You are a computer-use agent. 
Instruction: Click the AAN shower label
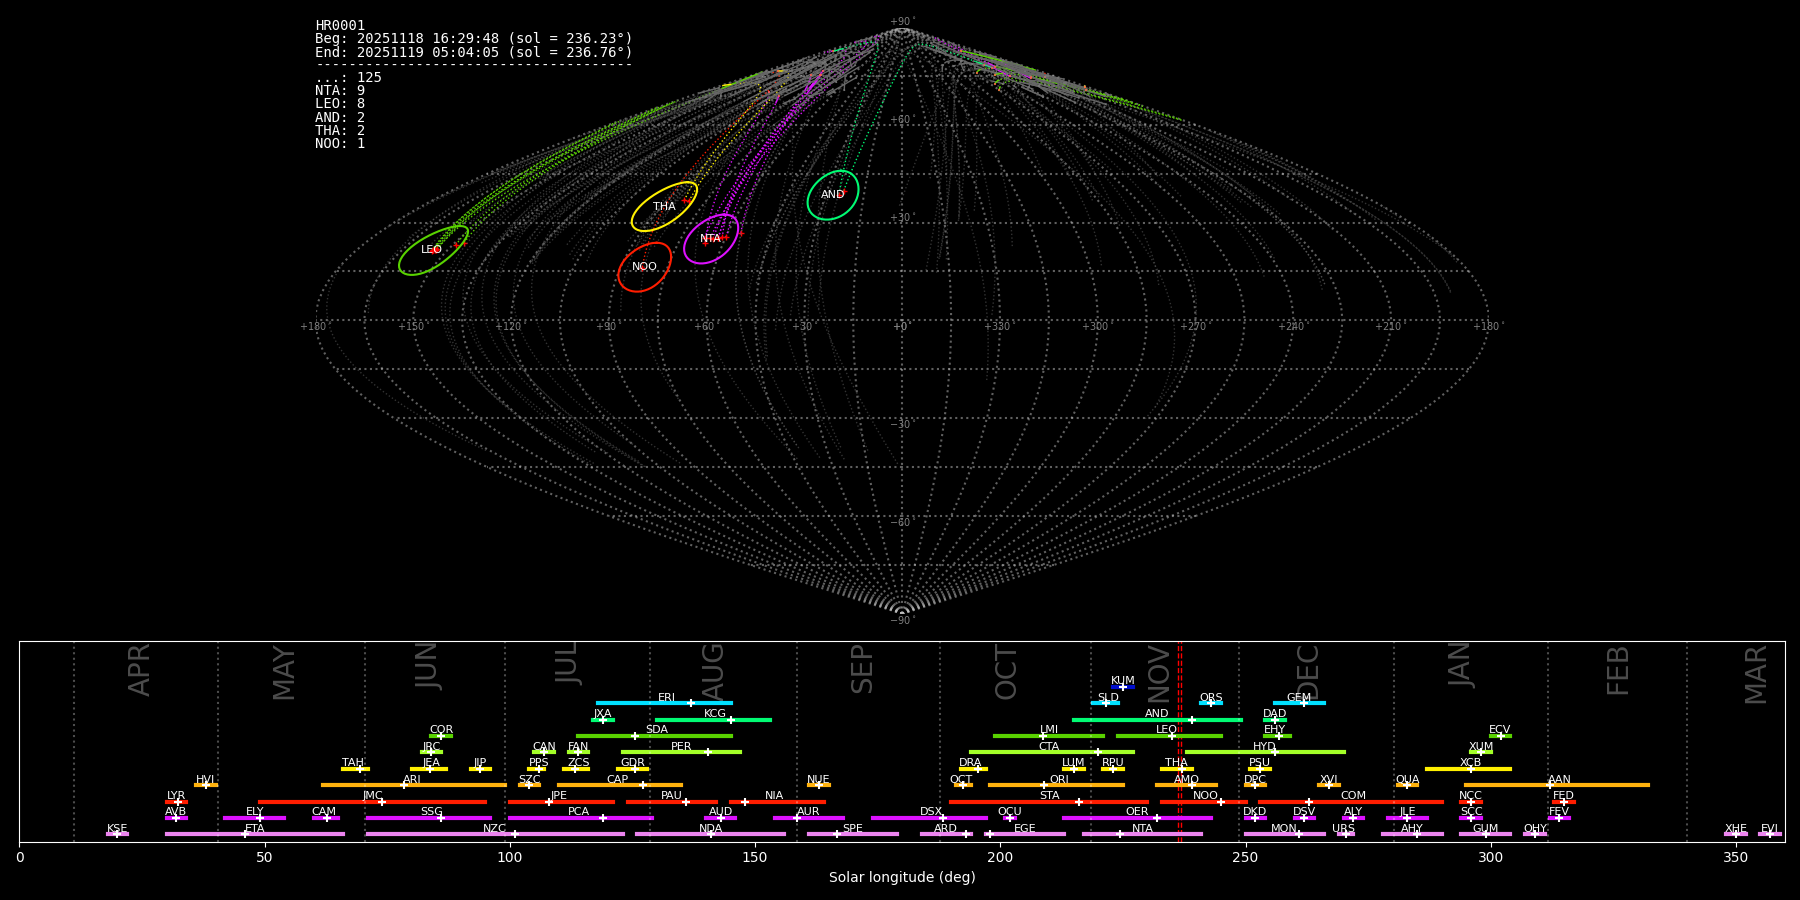coord(1559,780)
